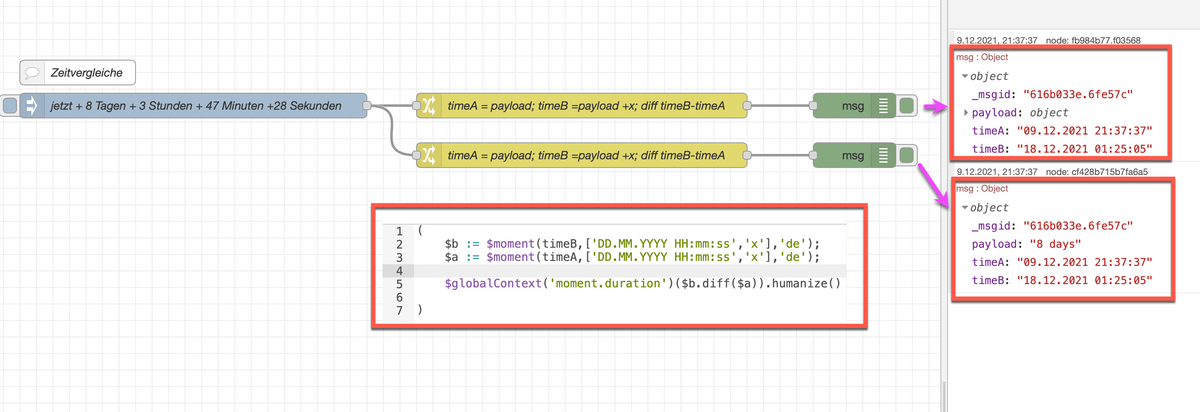
Task: Click first 'msg : Object' label in debug
Action: pyautogui.click(x=983, y=58)
